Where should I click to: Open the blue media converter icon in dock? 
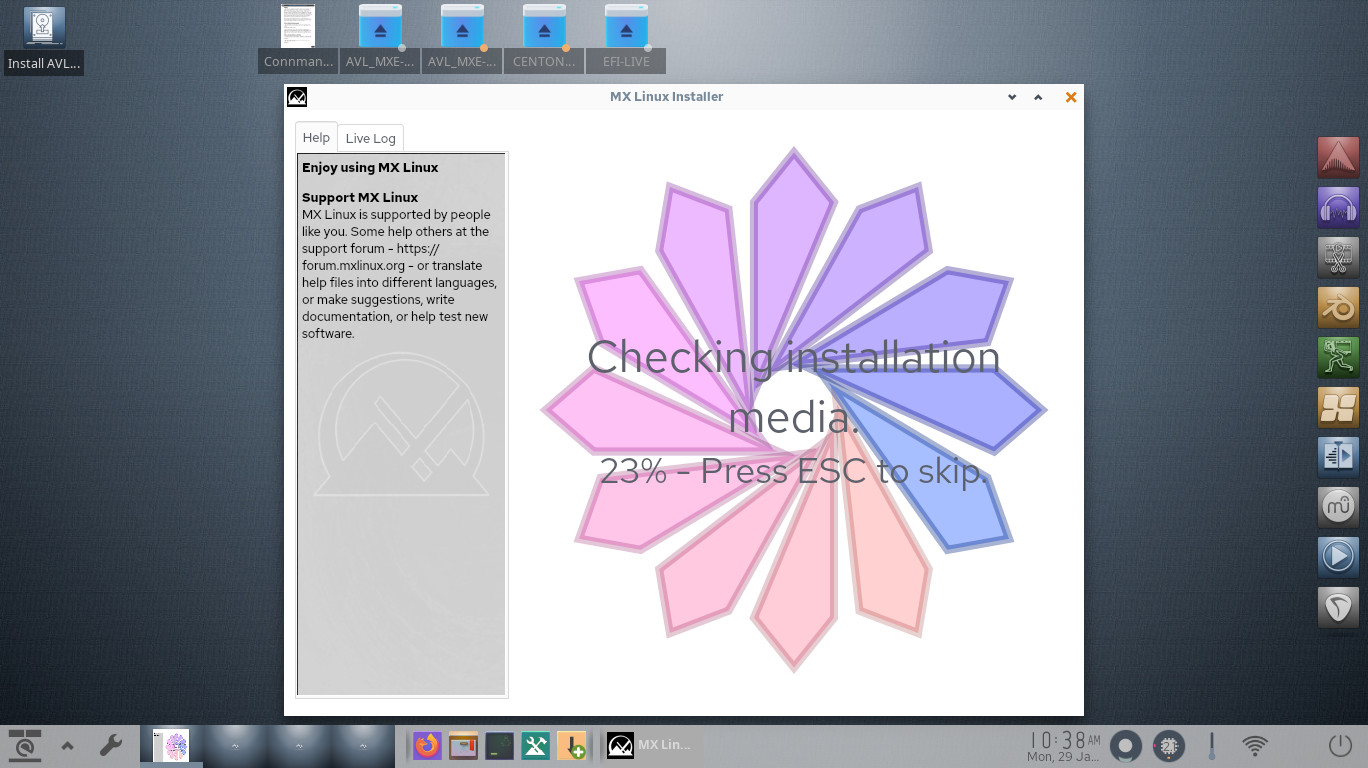[x=1338, y=457]
